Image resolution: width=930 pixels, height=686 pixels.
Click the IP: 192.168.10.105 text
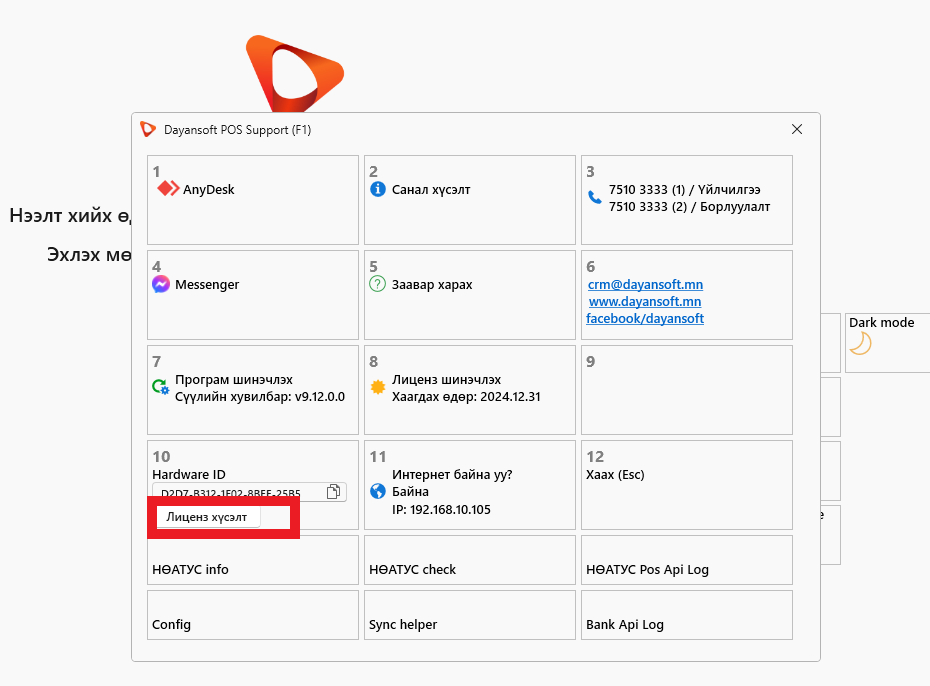(x=441, y=509)
